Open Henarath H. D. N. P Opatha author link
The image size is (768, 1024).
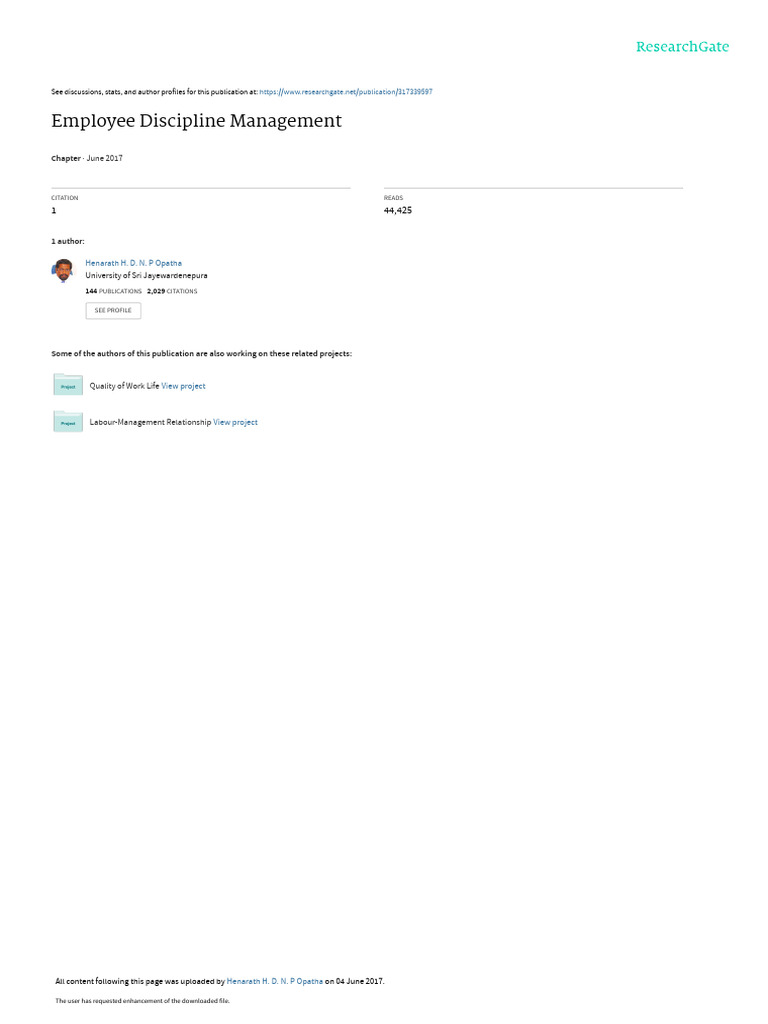click(133, 263)
